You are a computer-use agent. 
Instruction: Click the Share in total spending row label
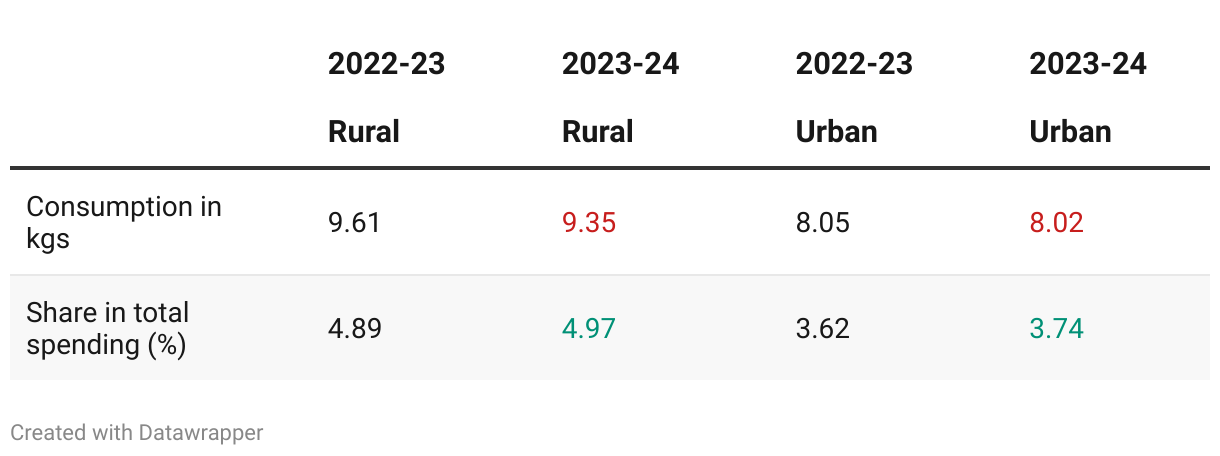[108, 328]
